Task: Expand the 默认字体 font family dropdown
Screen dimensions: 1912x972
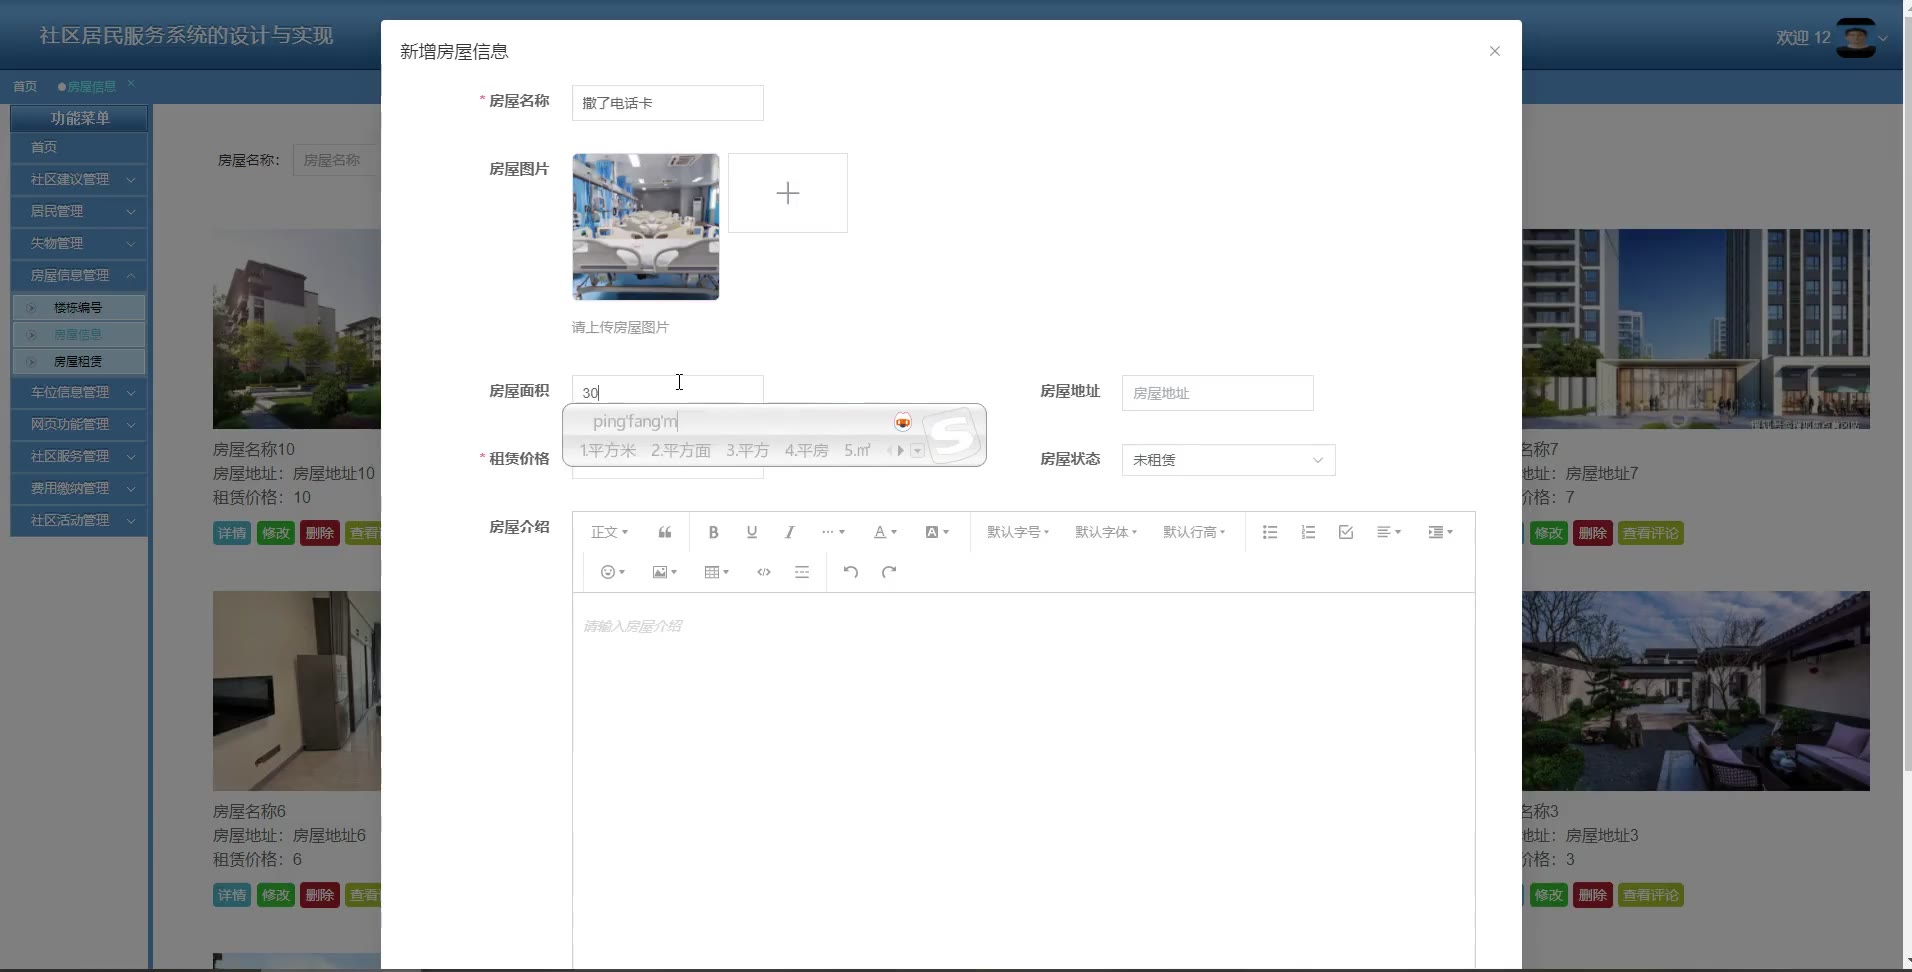Action: pos(1106,532)
